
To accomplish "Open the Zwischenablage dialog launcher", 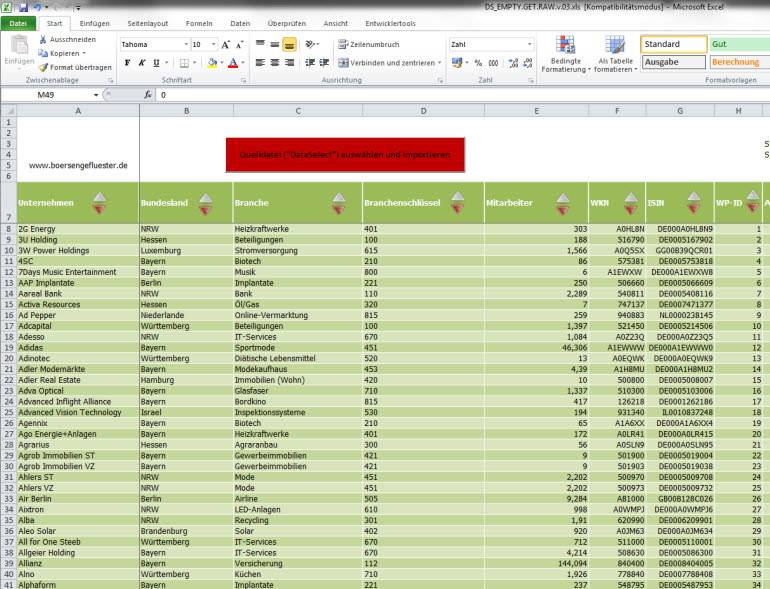I will coord(110,80).
